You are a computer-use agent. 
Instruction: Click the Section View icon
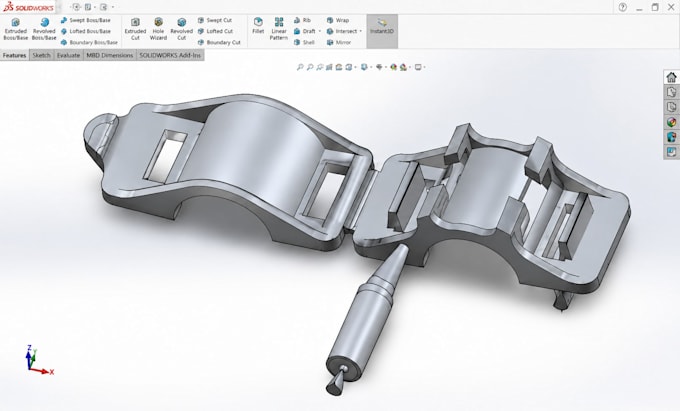point(329,67)
